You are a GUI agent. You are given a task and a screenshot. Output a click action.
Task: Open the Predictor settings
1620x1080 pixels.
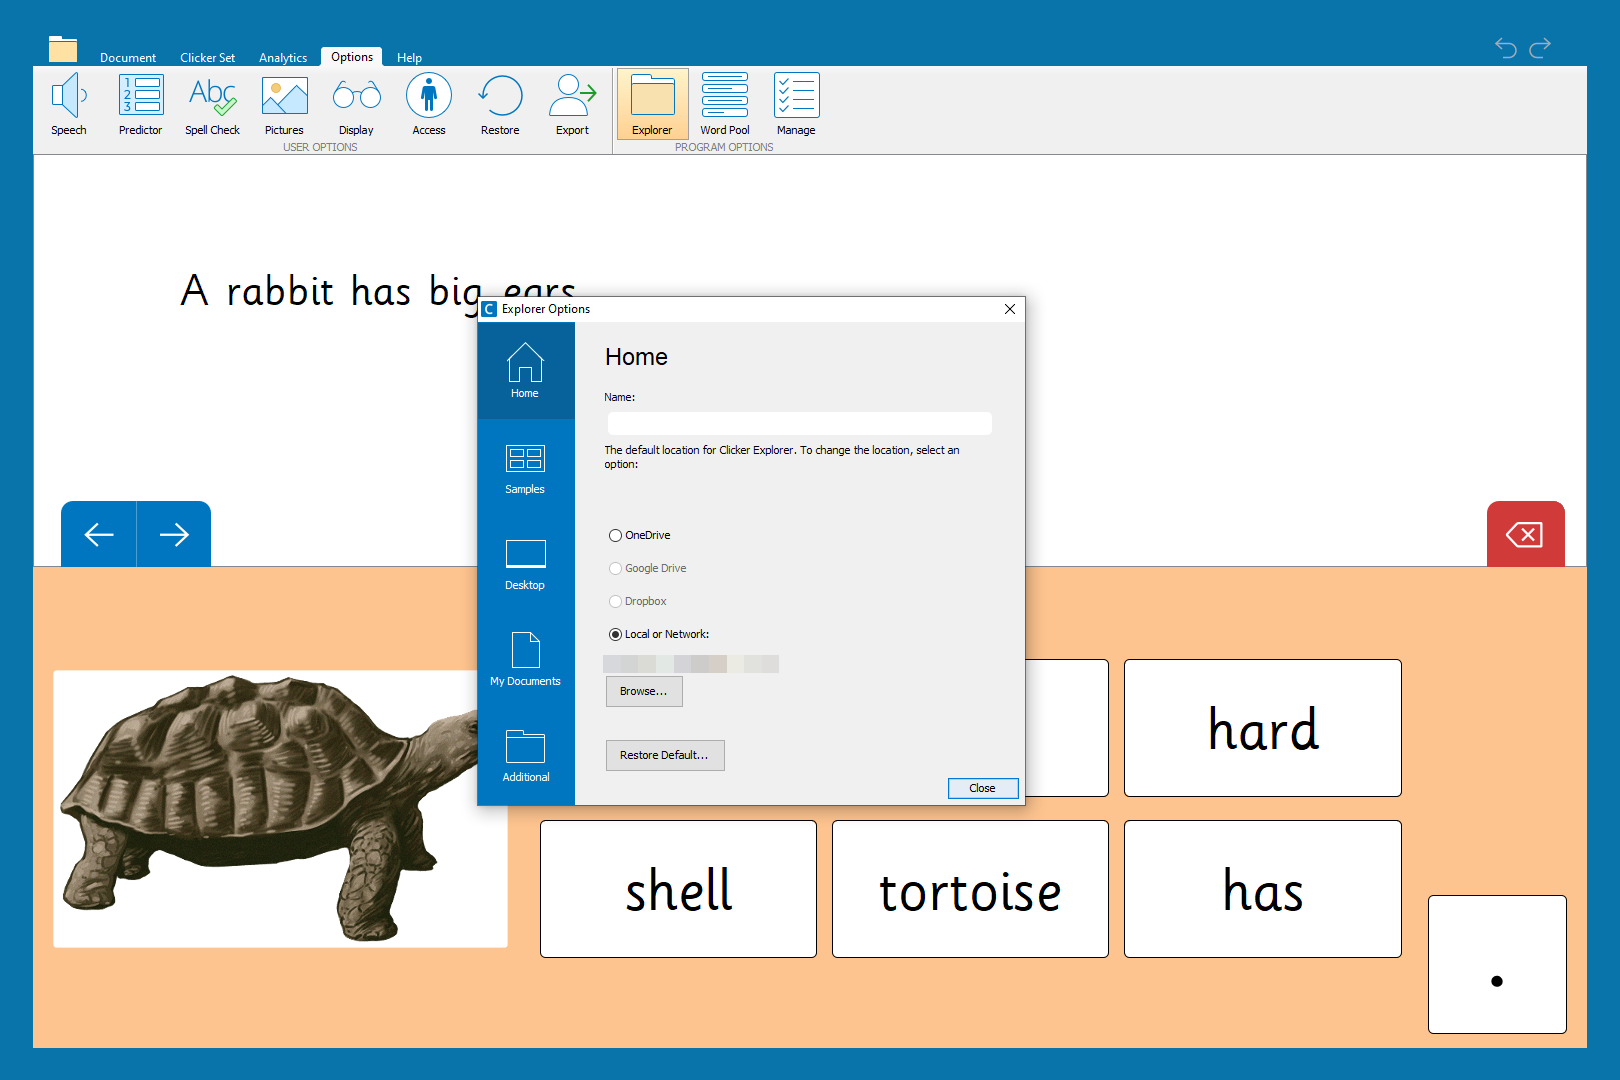(140, 104)
